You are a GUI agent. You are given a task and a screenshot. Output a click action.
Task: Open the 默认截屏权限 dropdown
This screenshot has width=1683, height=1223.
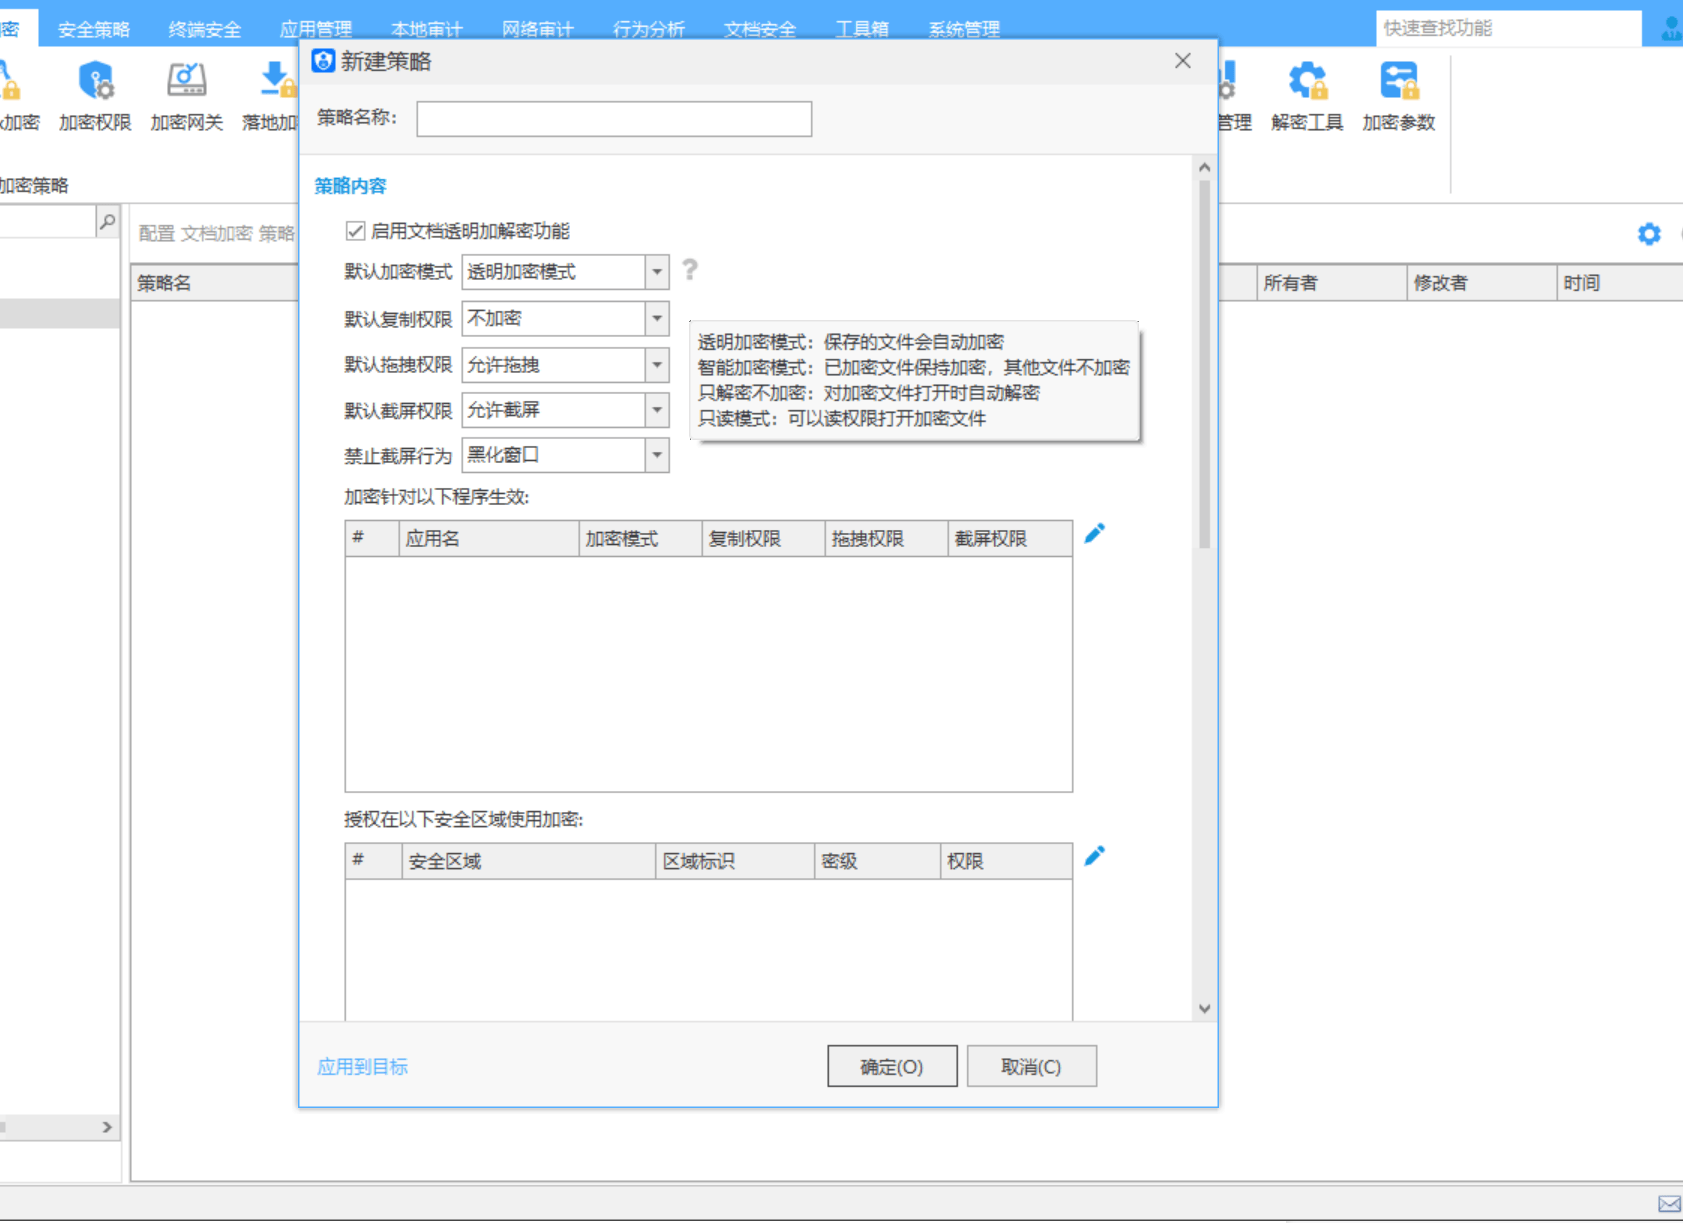657,410
